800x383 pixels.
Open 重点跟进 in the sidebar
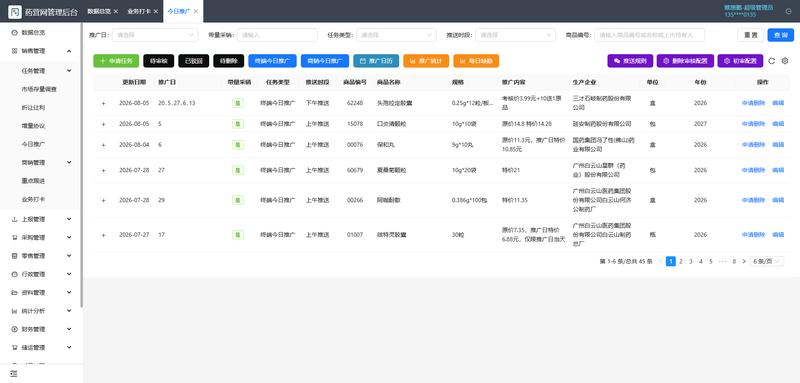[x=33, y=181]
